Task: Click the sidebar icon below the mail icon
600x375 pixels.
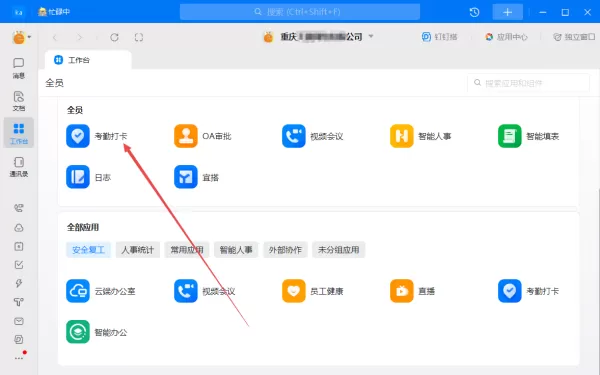Action: pos(18,339)
